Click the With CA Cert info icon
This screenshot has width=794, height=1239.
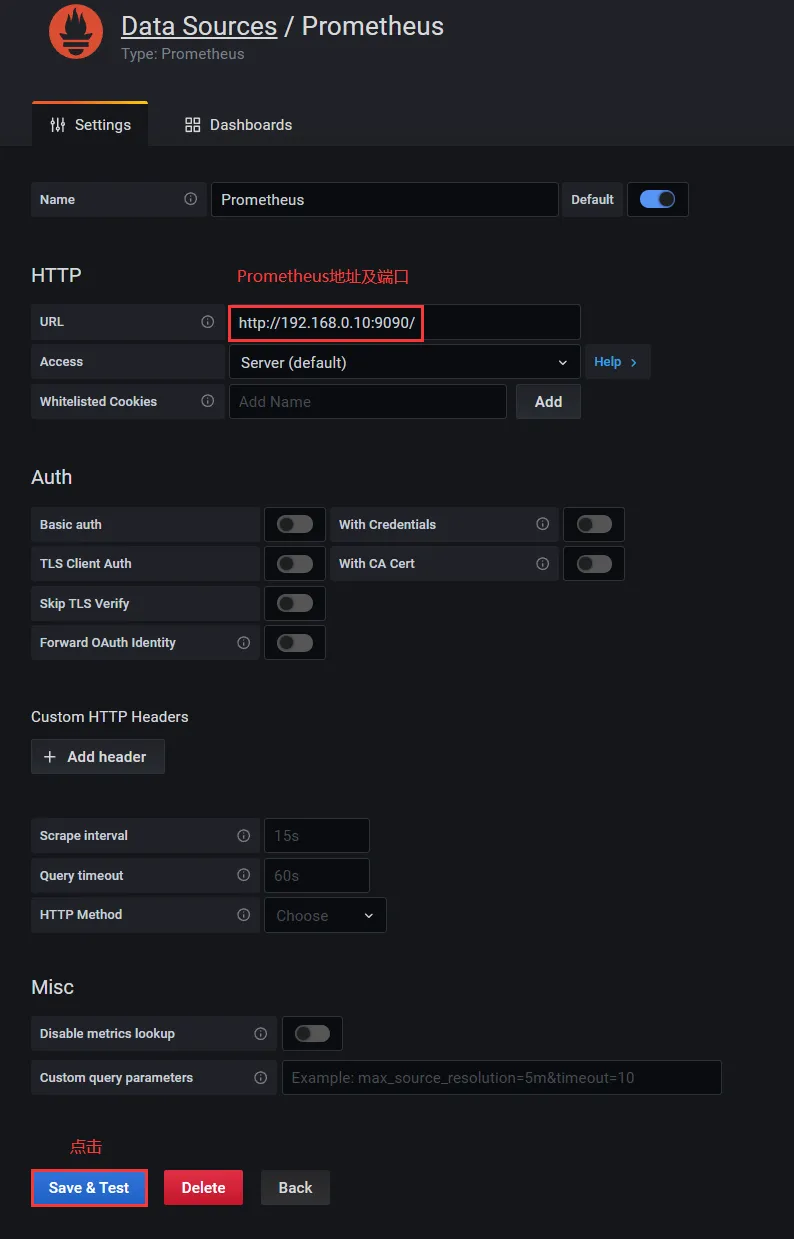(x=542, y=563)
